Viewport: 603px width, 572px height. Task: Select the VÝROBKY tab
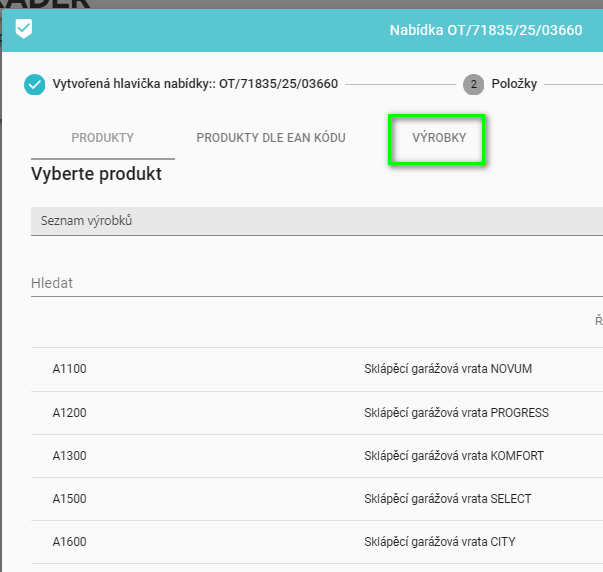tap(439, 138)
